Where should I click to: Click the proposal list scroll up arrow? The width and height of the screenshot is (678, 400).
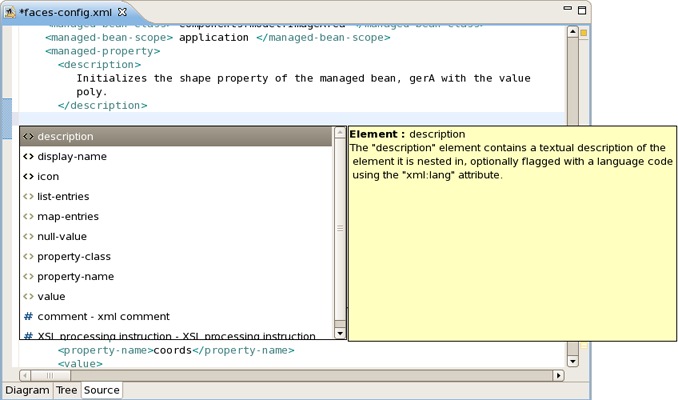(340, 132)
